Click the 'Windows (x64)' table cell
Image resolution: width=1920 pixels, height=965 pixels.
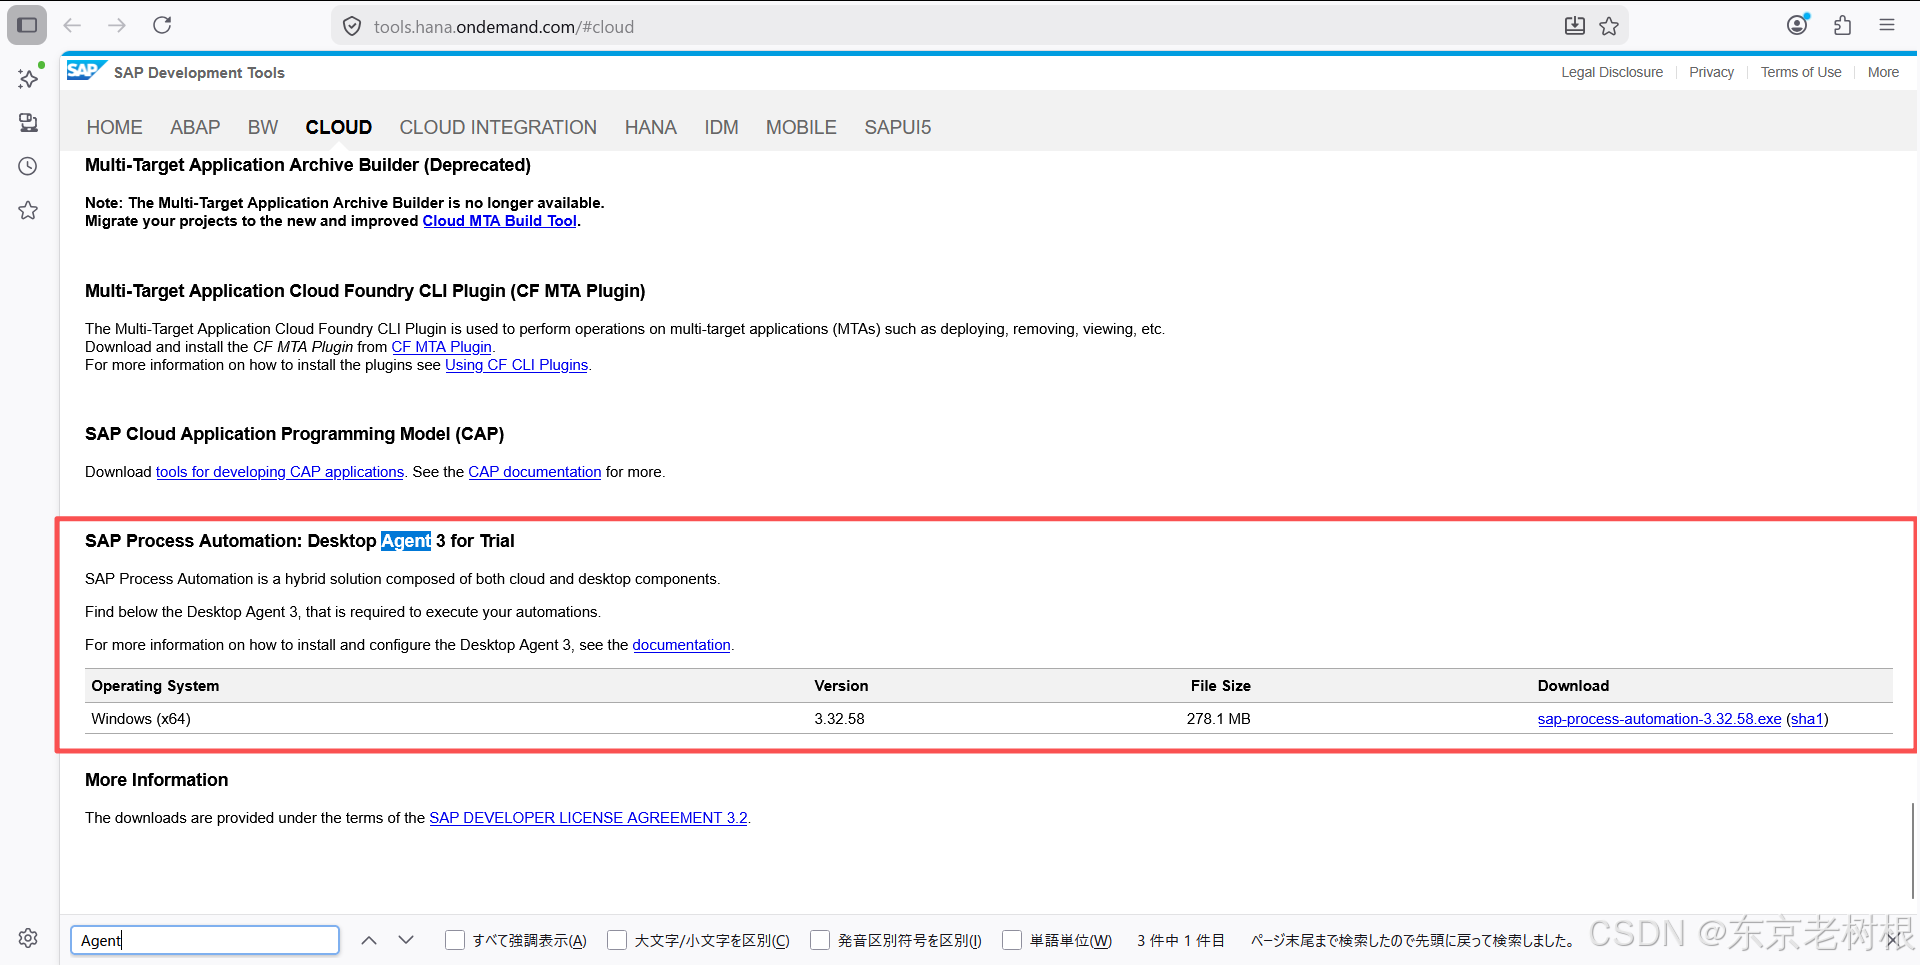[141, 719]
